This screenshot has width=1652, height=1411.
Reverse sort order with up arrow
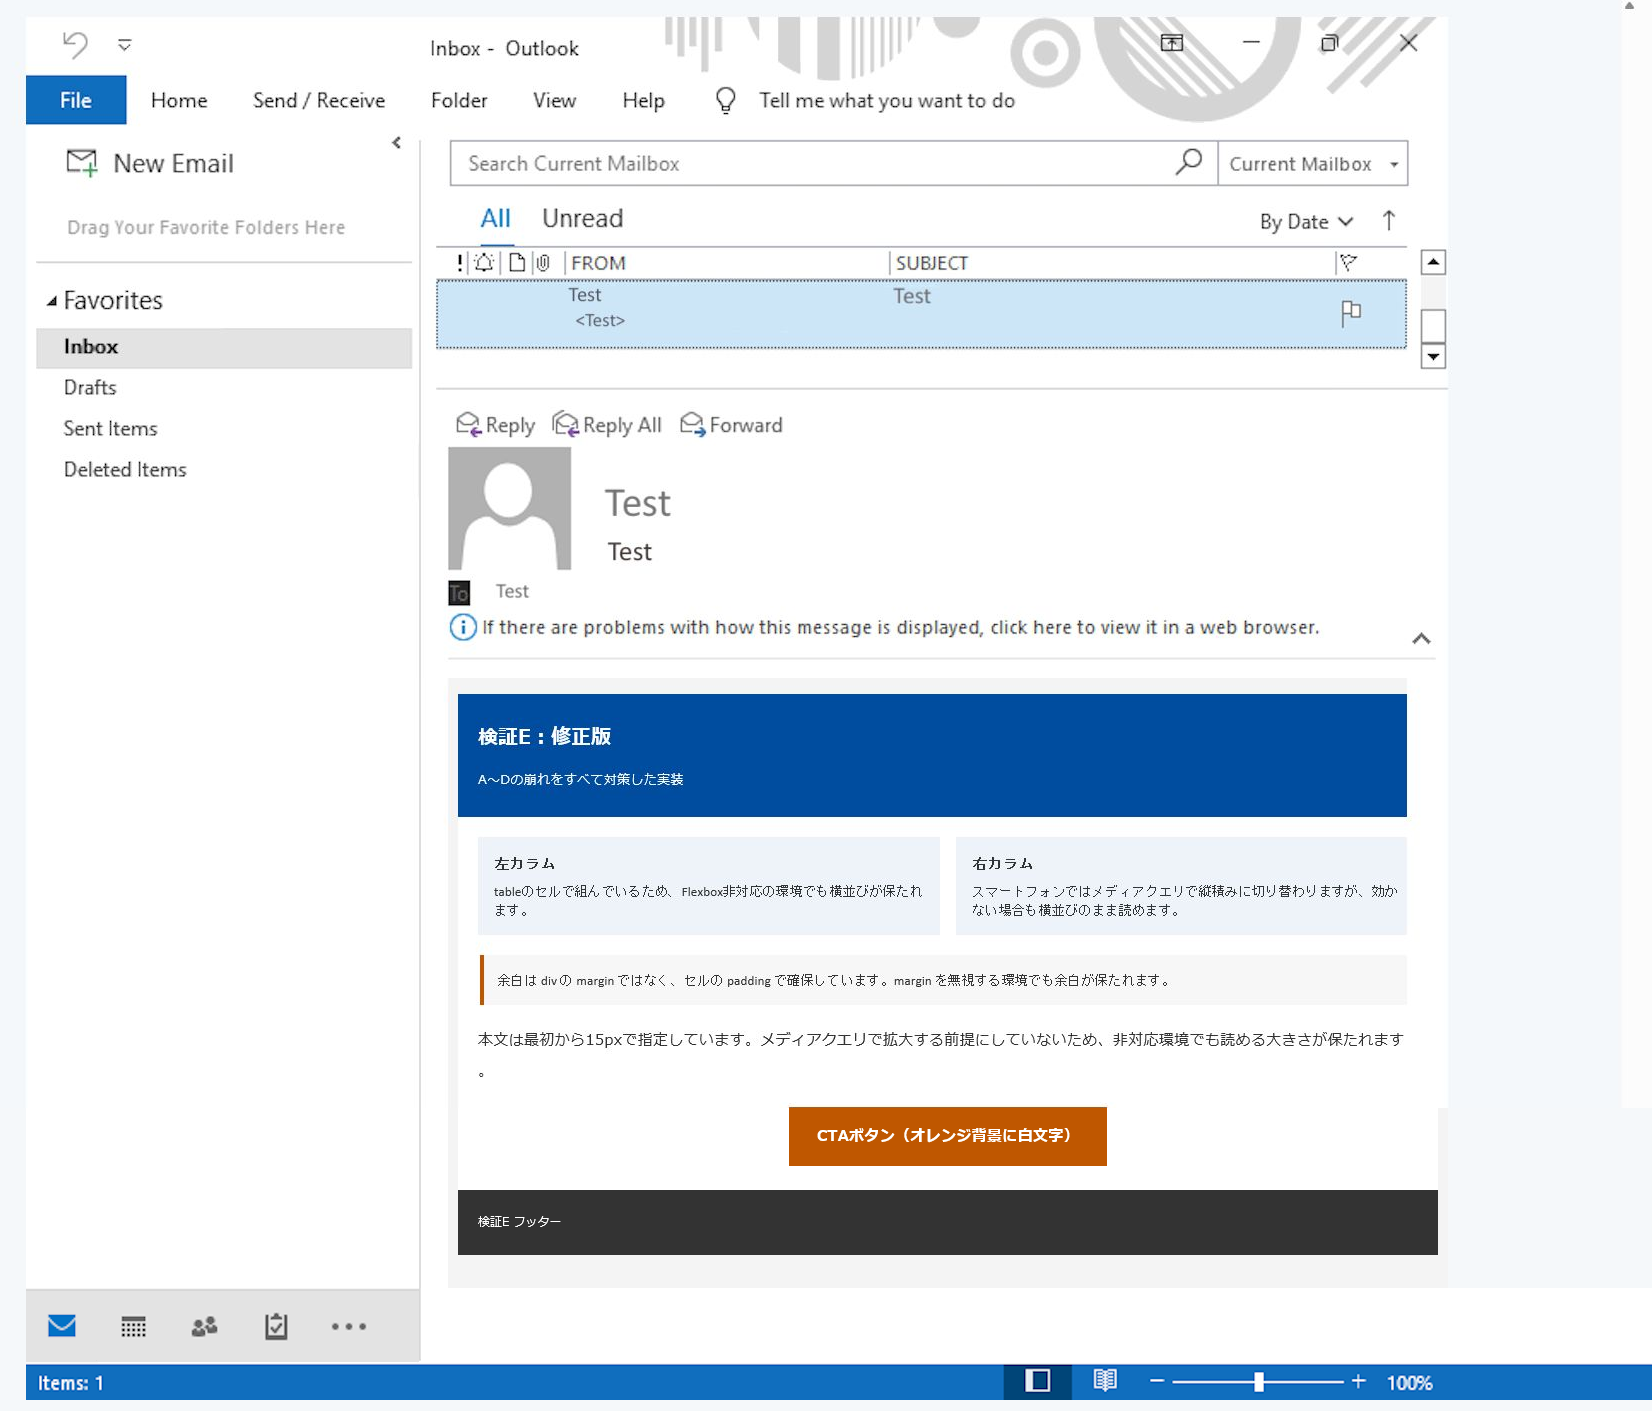point(1389,221)
